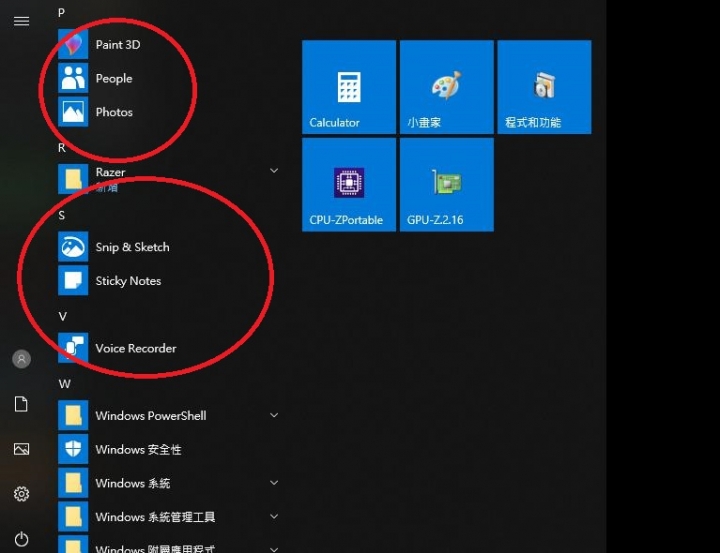This screenshot has width=720, height=553.
Task: Click the Windows 系統管理工具 folder icon
Action: (73, 516)
